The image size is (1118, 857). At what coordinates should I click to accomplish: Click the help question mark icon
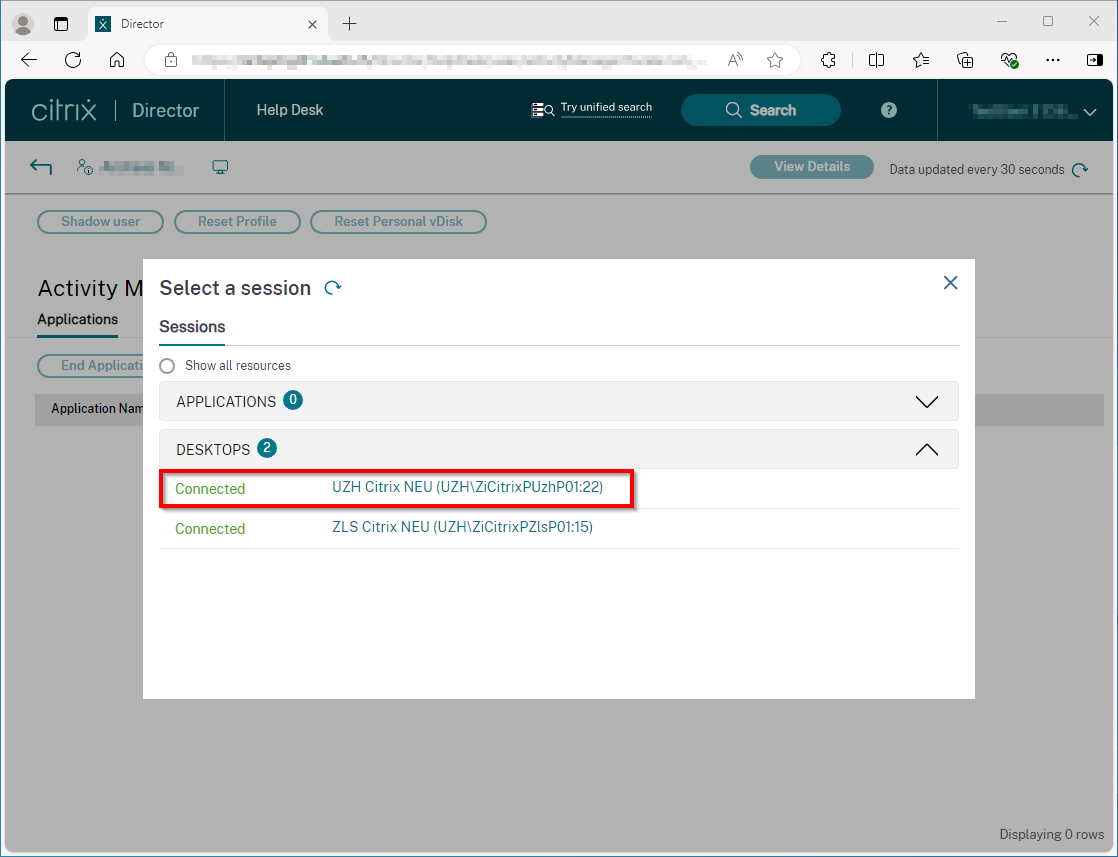point(888,110)
